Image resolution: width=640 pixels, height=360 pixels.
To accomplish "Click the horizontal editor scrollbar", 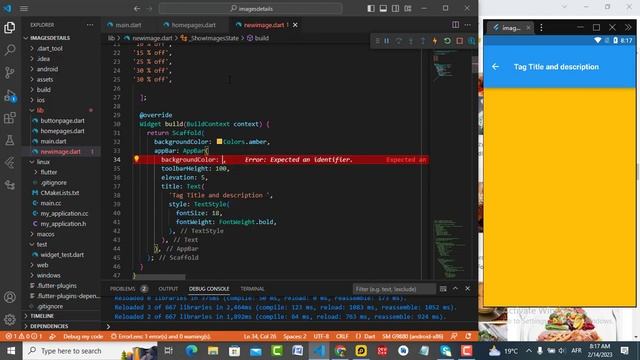I will pyautogui.click(x=159, y=277).
